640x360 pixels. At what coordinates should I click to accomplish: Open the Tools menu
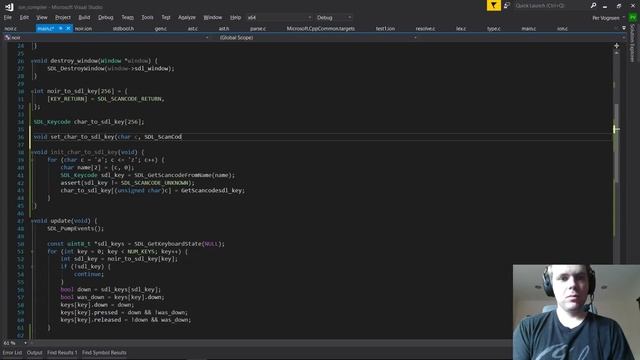(x=147, y=18)
